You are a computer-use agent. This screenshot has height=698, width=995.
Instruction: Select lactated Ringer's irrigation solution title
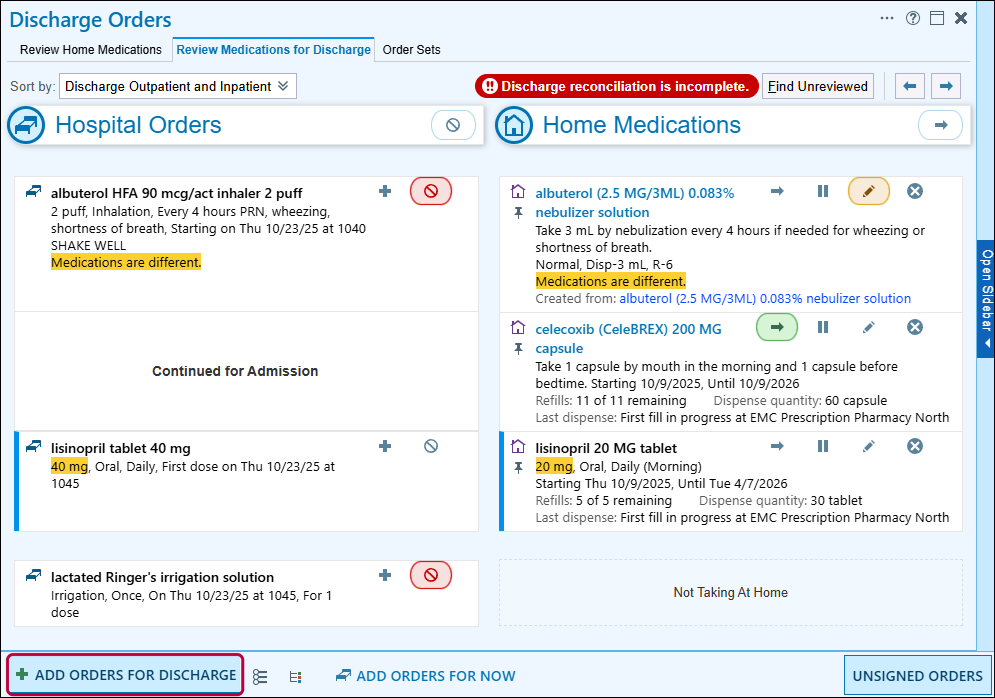tap(162, 577)
